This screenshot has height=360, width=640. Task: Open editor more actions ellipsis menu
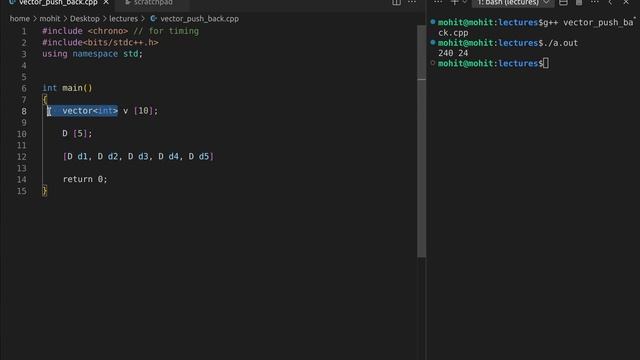[412, 2]
